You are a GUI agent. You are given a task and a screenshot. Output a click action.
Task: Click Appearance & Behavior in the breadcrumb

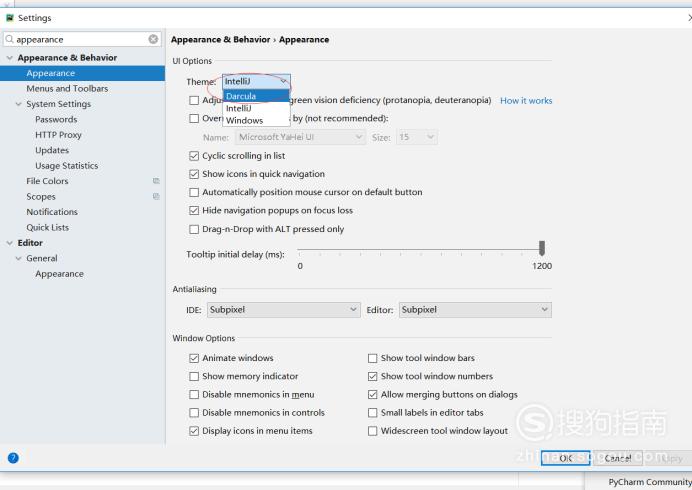pyautogui.click(x=220, y=39)
